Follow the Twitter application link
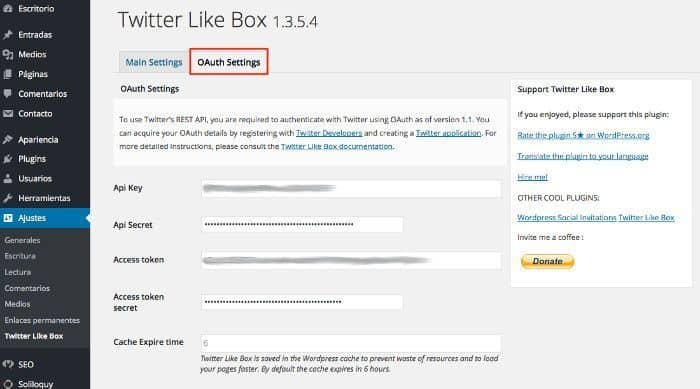The height and width of the screenshot is (389, 700). pos(448,133)
